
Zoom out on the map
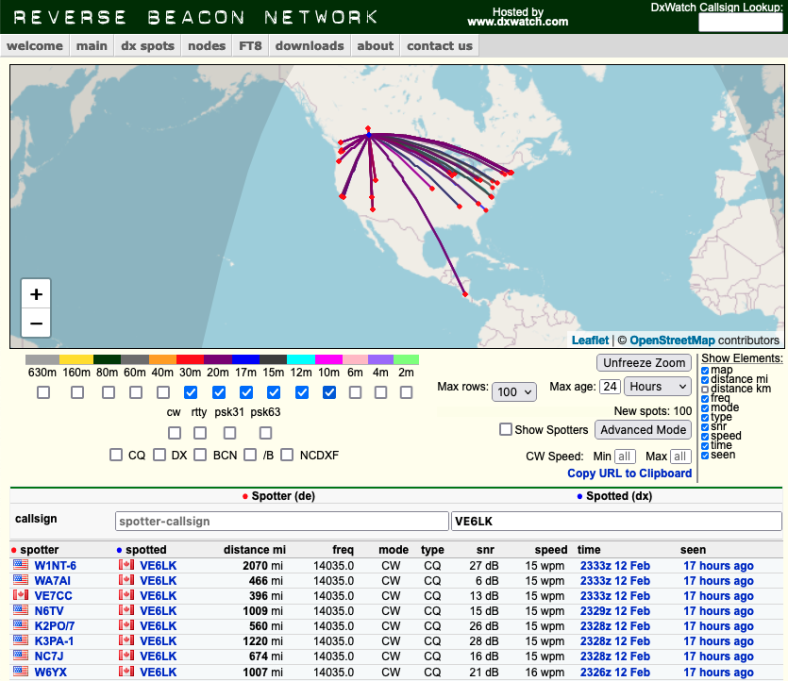pos(36,323)
